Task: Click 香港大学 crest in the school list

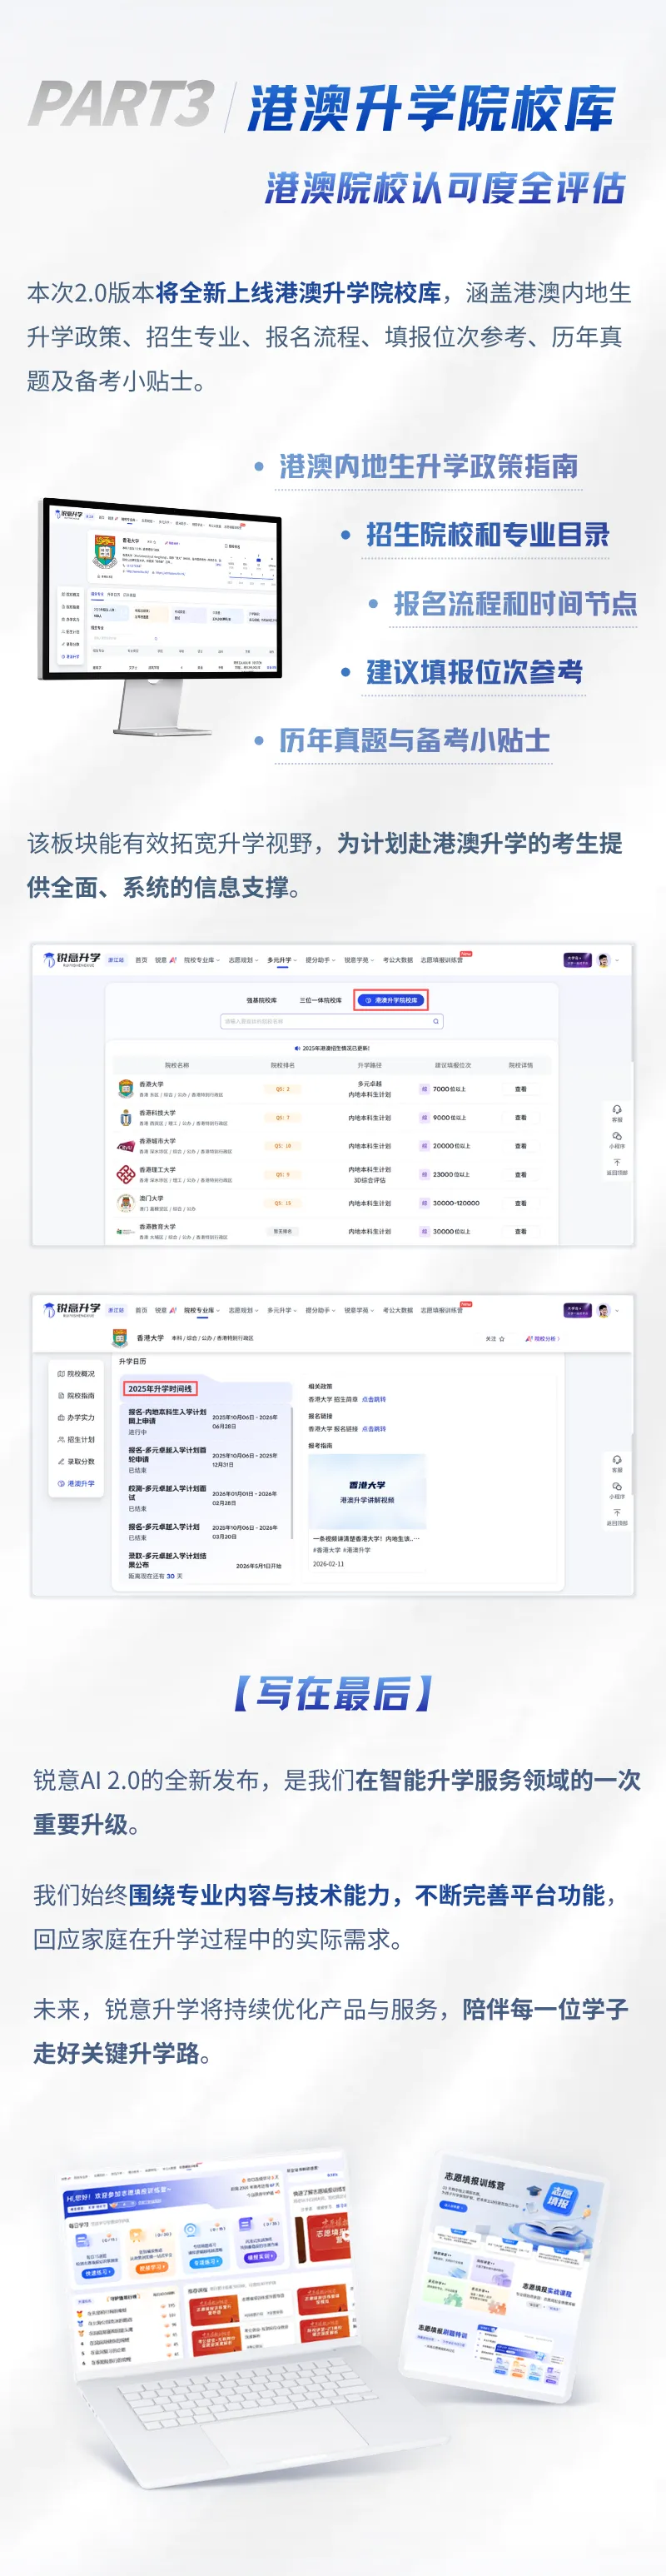Action: [125, 1088]
